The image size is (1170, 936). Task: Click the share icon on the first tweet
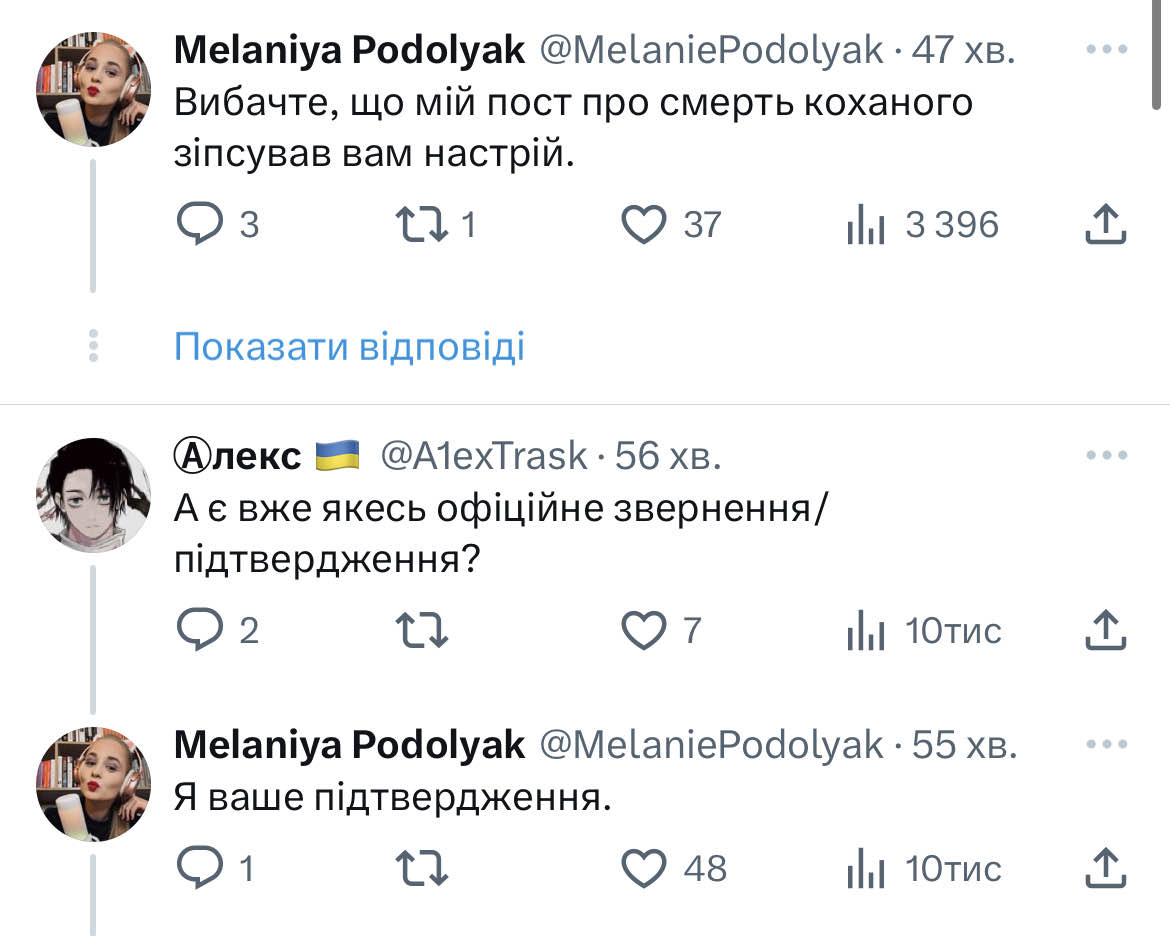pos(1108,224)
